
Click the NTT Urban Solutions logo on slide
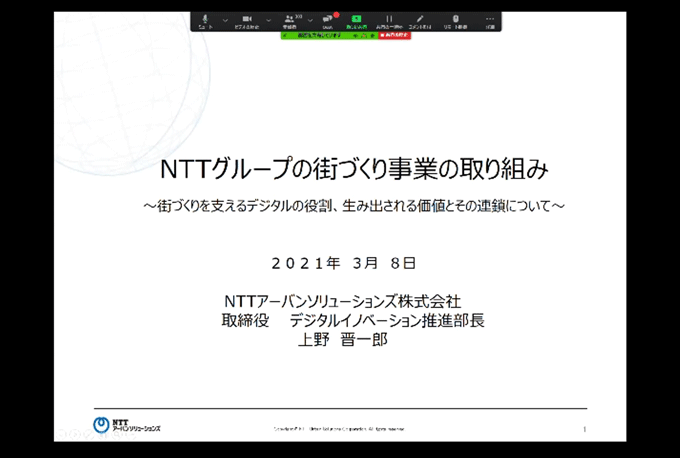[x=127, y=425]
